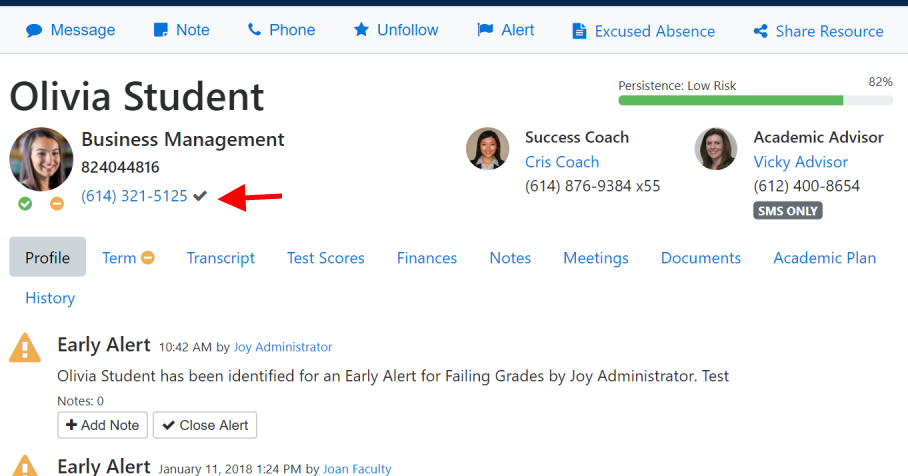The height and width of the screenshot is (476, 908).
Task: Select the Profile tab
Action: coord(47,257)
